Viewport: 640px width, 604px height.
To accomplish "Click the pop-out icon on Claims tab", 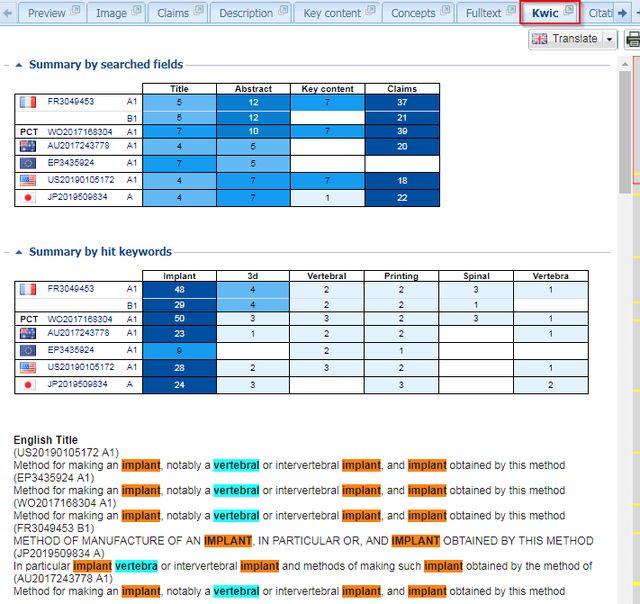I will click(x=198, y=11).
